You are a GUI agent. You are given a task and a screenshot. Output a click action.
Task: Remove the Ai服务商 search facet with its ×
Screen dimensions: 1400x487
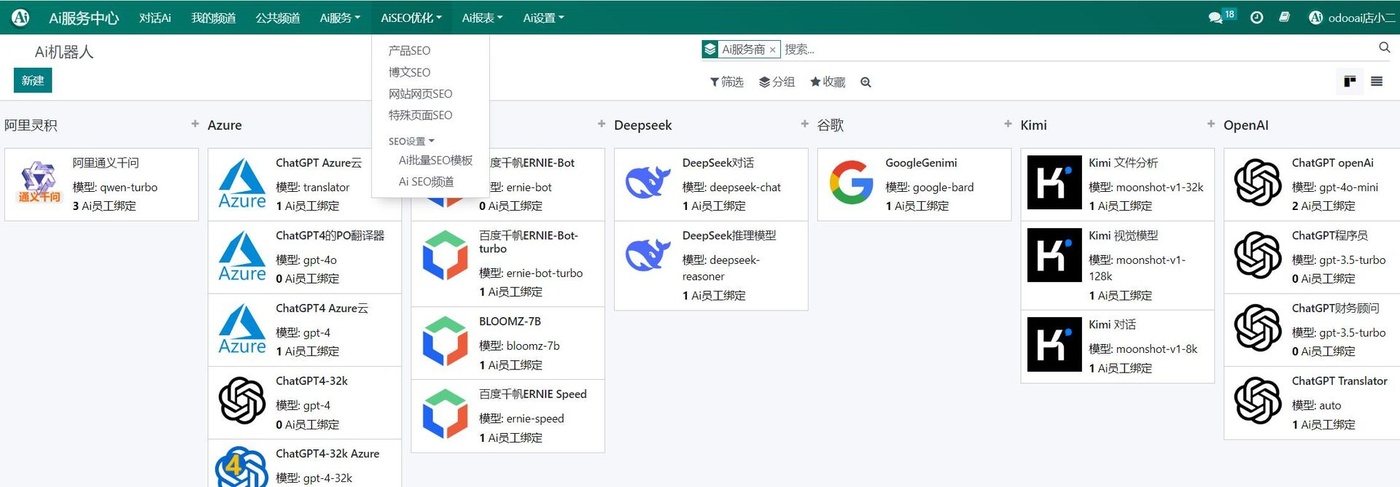(x=772, y=49)
